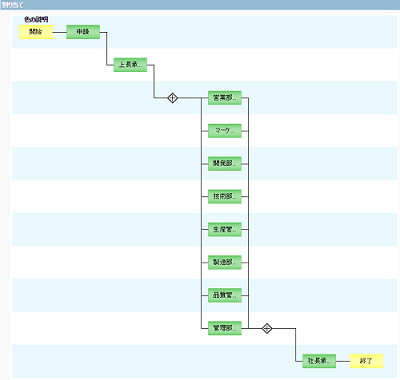Click the yellow 開始 start node
Screen dimensions: 400x380
pos(36,32)
